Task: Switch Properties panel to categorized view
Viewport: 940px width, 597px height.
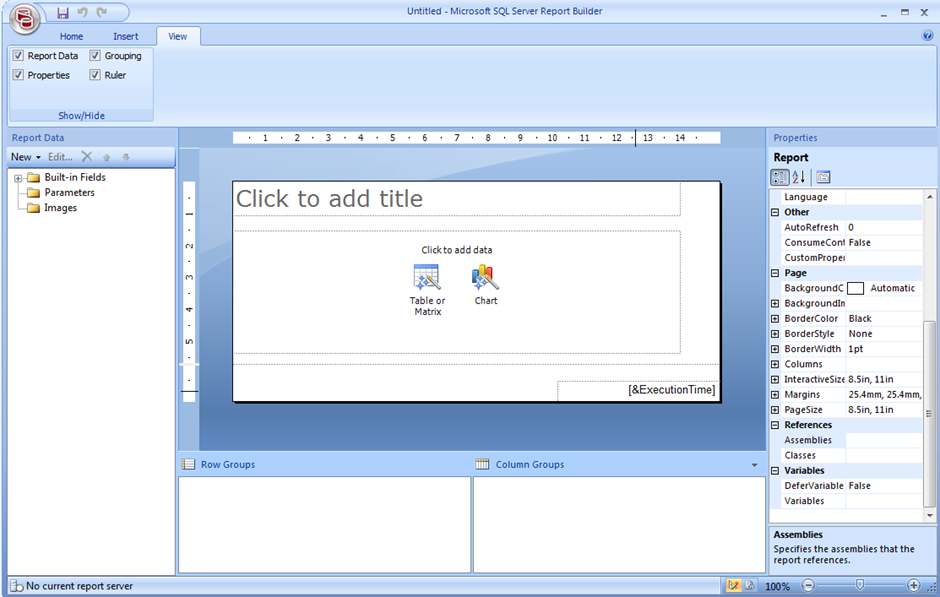Action: point(779,177)
